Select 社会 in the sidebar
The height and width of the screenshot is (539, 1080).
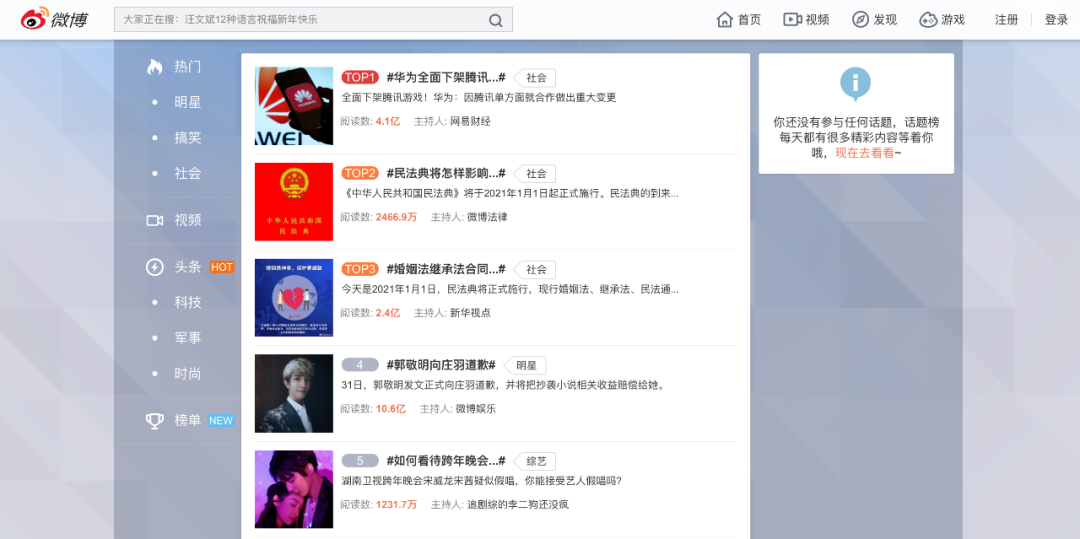point(187,173)
